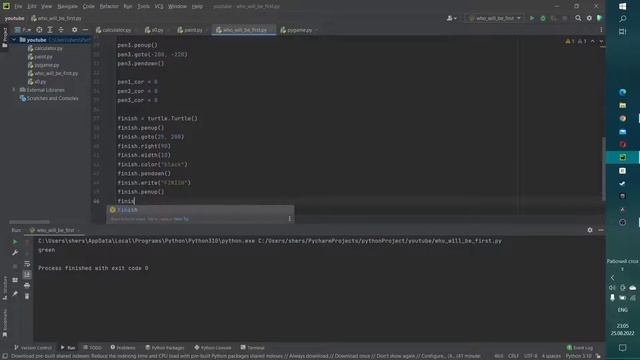Screen dimensions: 640x360
Task: Click the wrench icon in Run panel
Action: [15, 253]
